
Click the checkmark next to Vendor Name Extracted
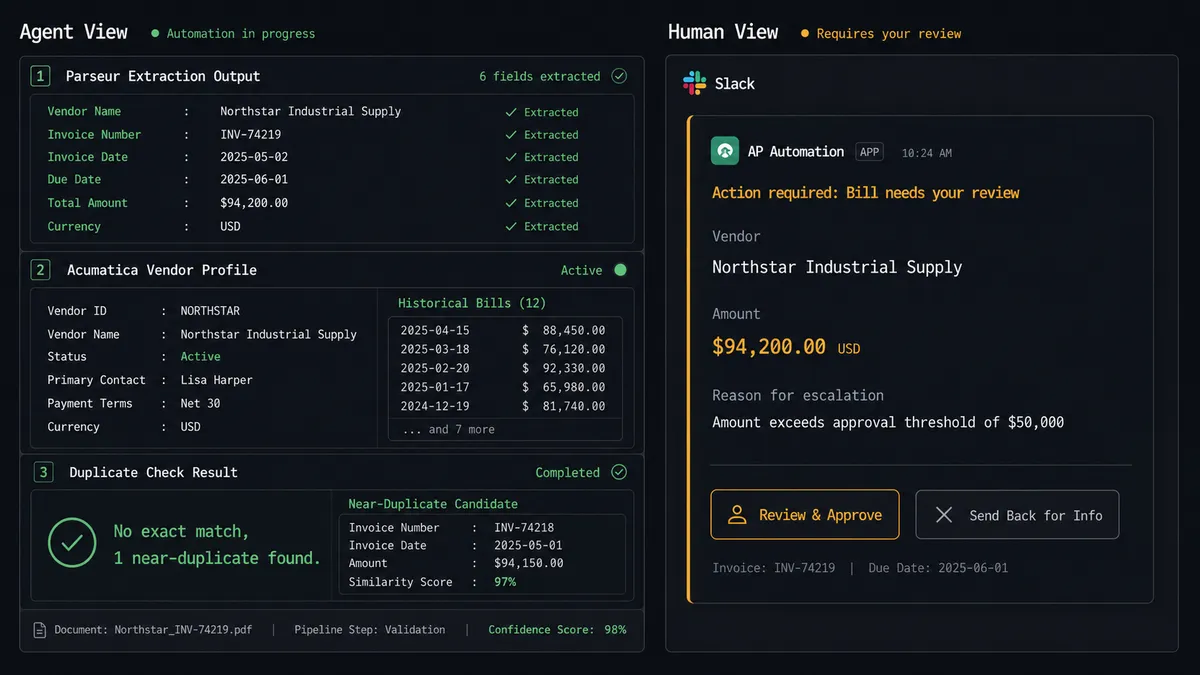(x=511, y=112)
